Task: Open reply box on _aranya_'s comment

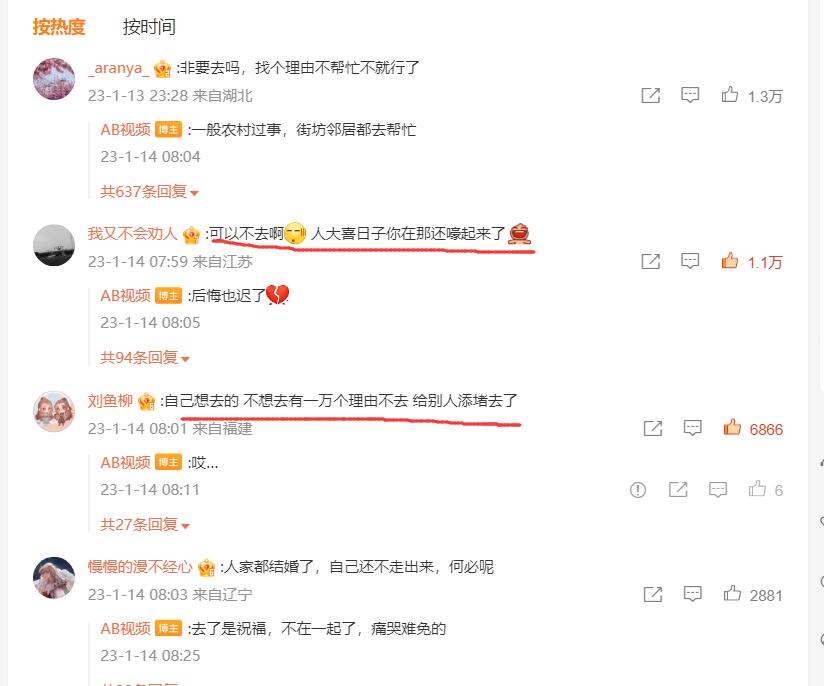Action: click(690, 95)
